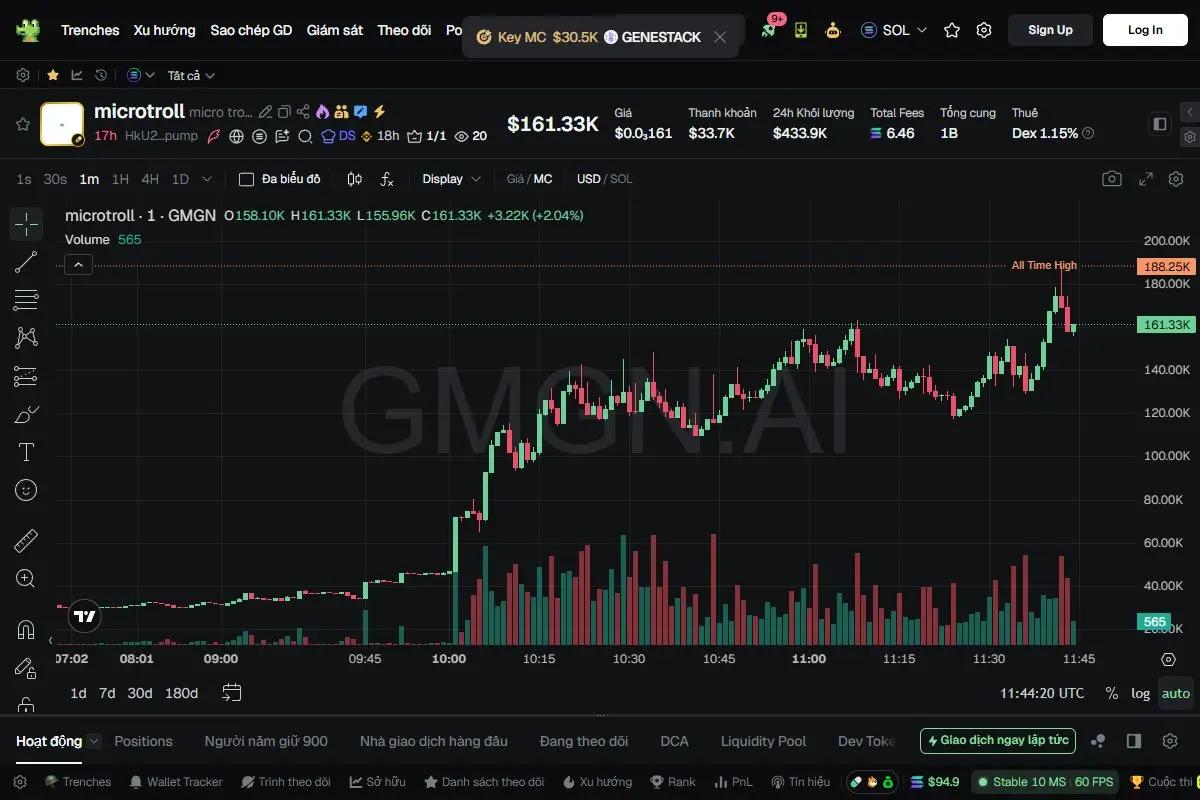
Task: Click the GMGN frog logo
Action: 27,30
